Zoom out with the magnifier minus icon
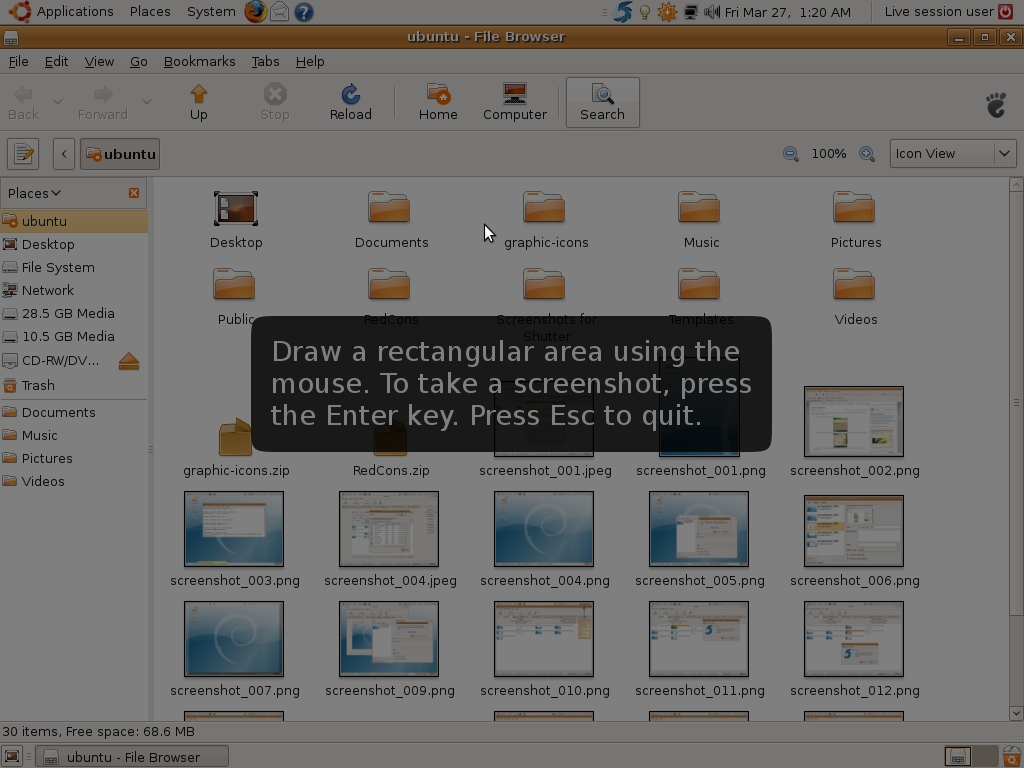This screenshot has height=768, width=1024. (790, 154)
